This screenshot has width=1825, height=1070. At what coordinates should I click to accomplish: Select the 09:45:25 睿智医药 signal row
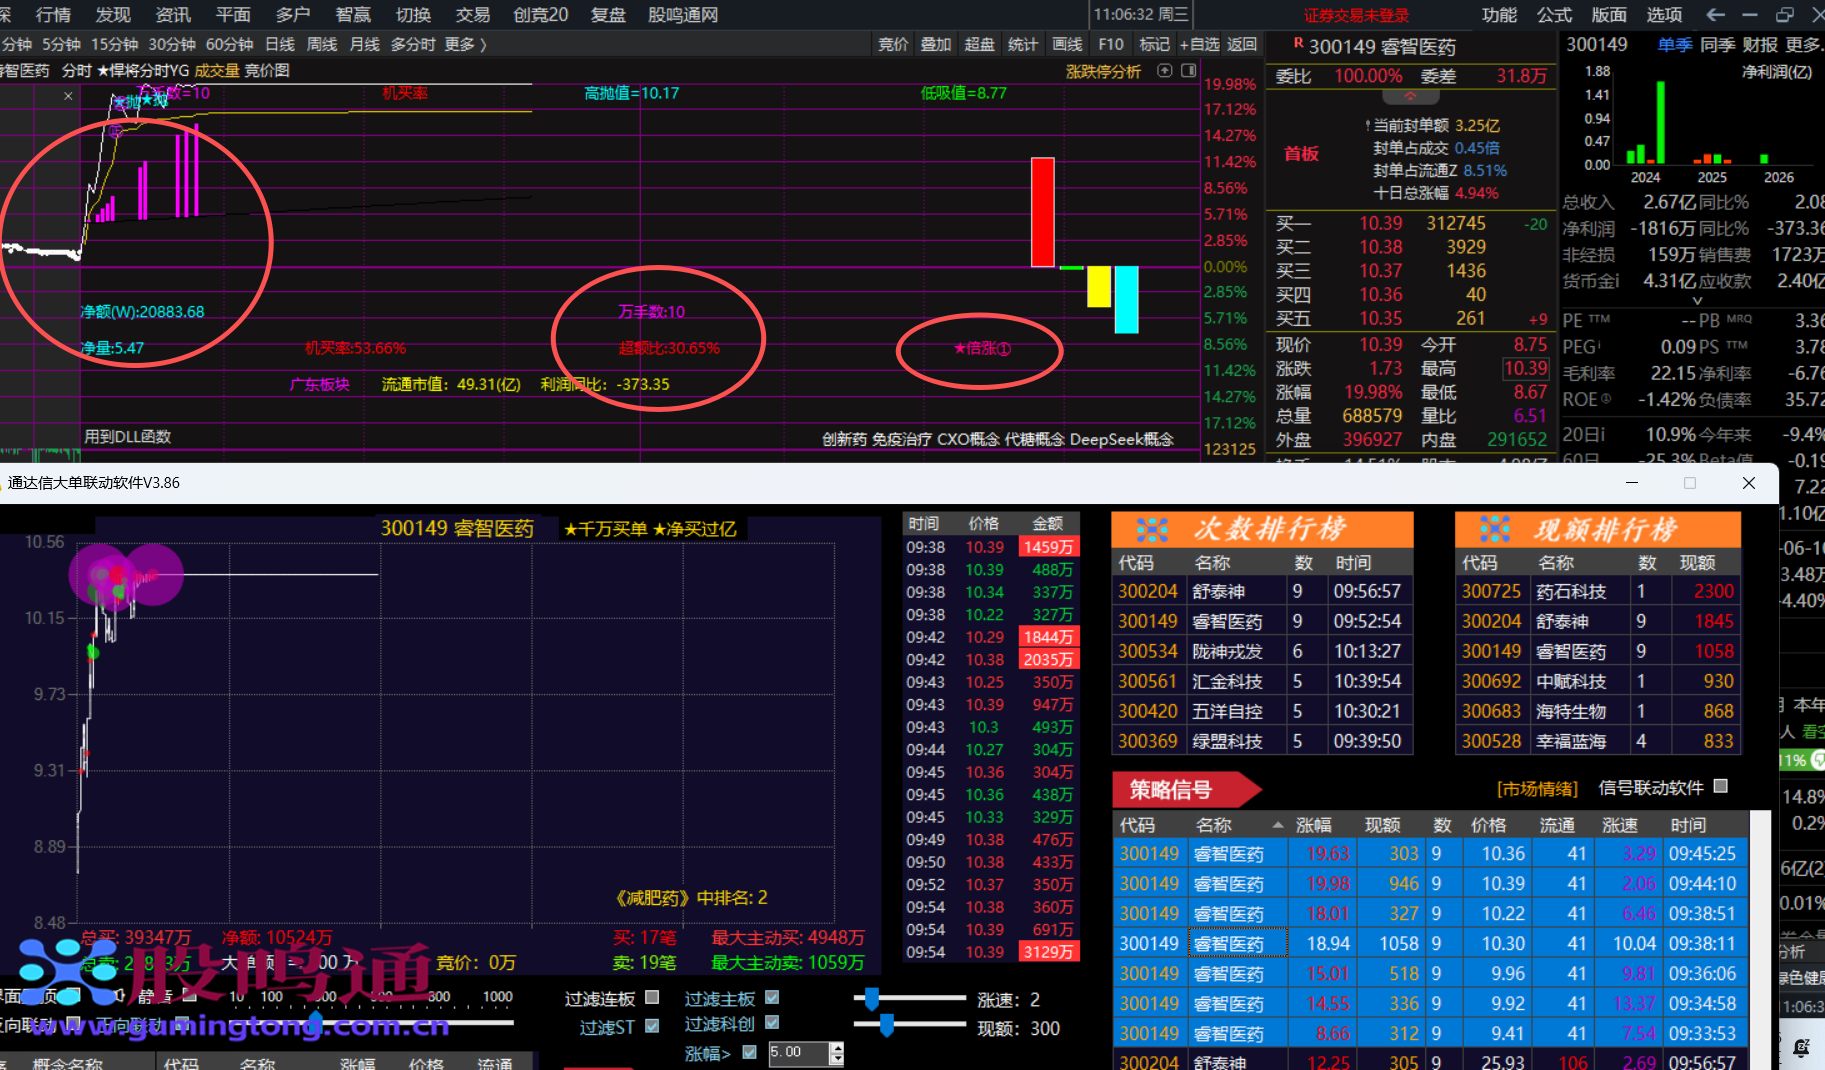[1430, 853]
